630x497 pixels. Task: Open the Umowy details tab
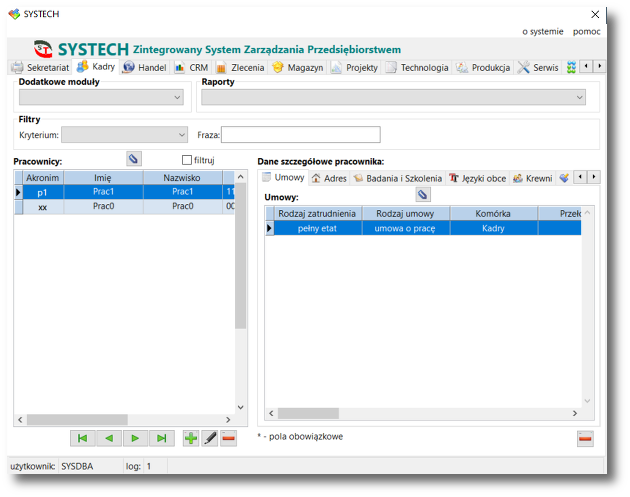pyautogui.click(x=283, y=178)
